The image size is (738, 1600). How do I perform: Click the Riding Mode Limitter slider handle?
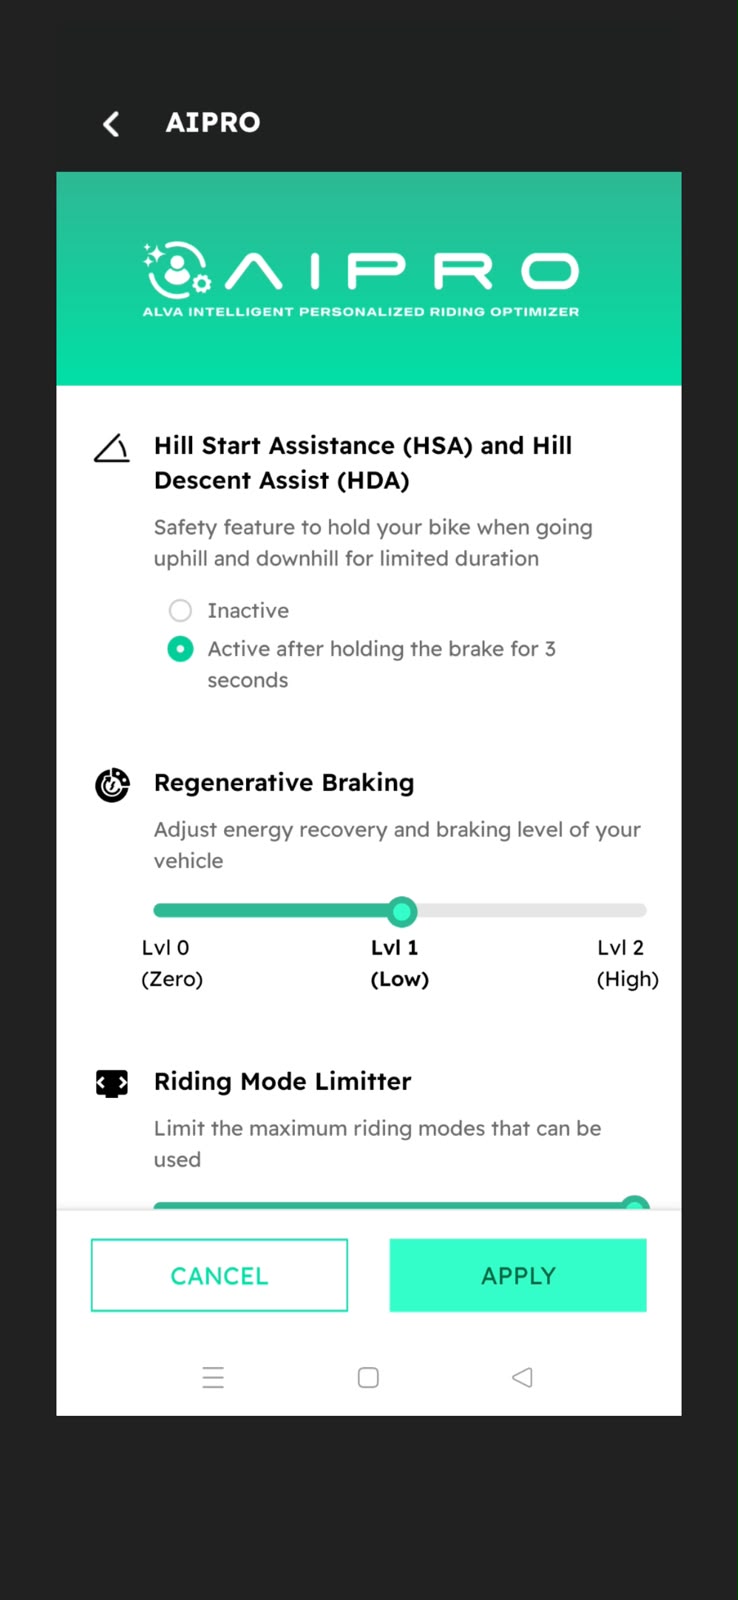click(635, 1204)
